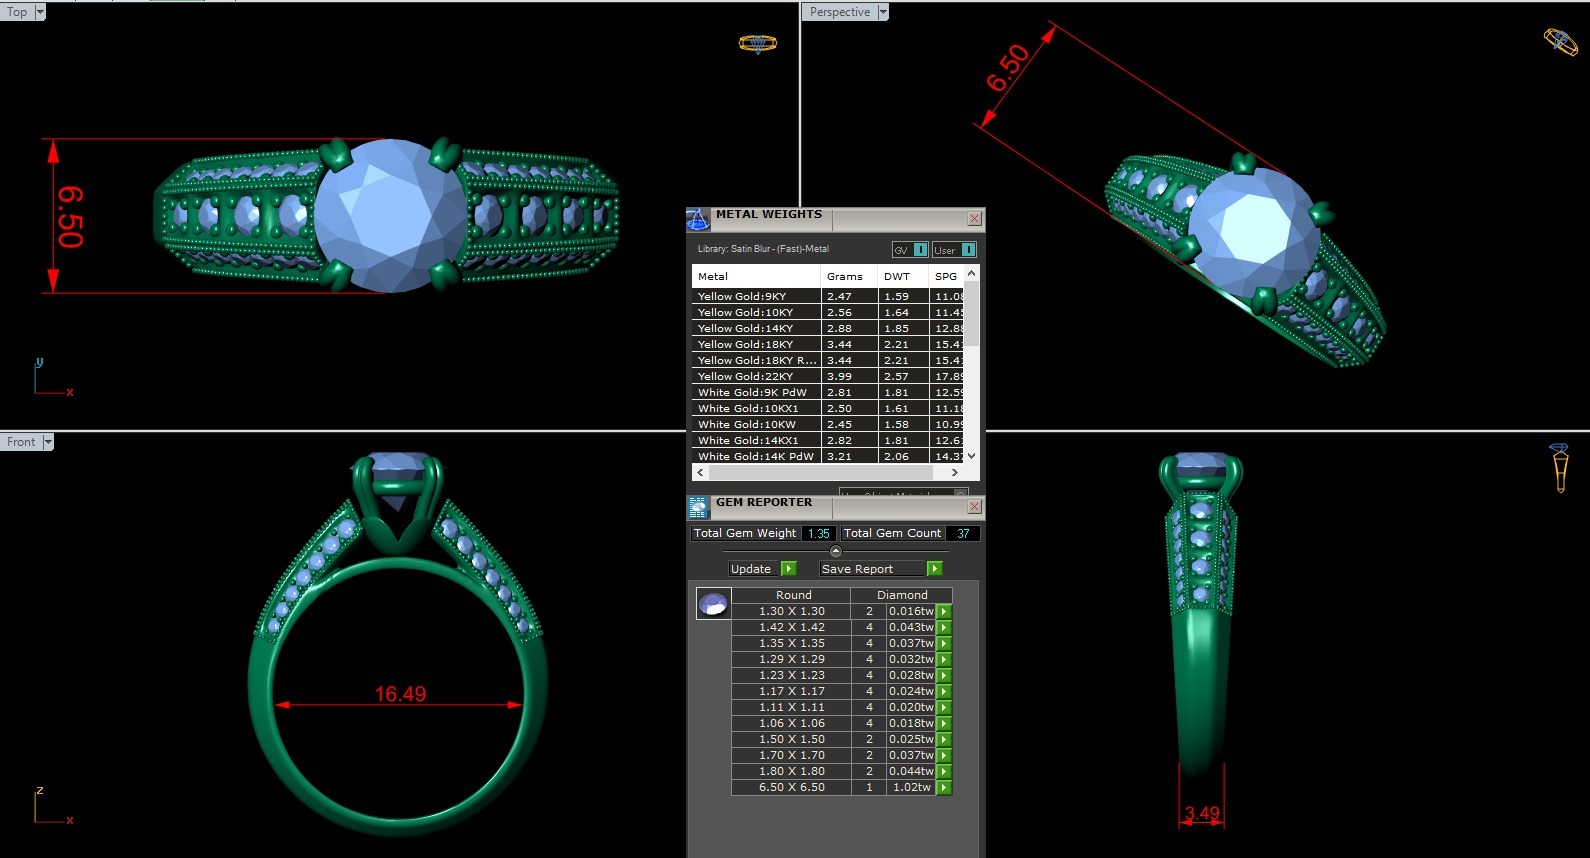Open the Top viewport dropdown arrow
This screenshot has width=1590, height=858.
click(x=40, y=12)
